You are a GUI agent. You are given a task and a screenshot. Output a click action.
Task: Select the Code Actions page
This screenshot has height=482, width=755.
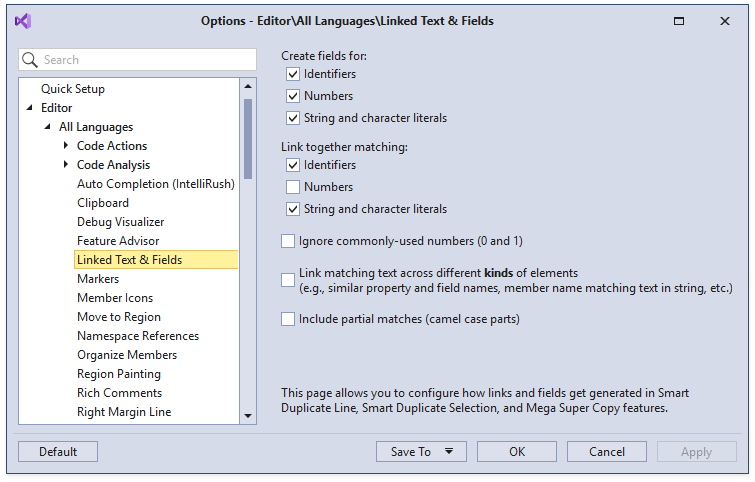pyautogui.click(x=112, y=146)
